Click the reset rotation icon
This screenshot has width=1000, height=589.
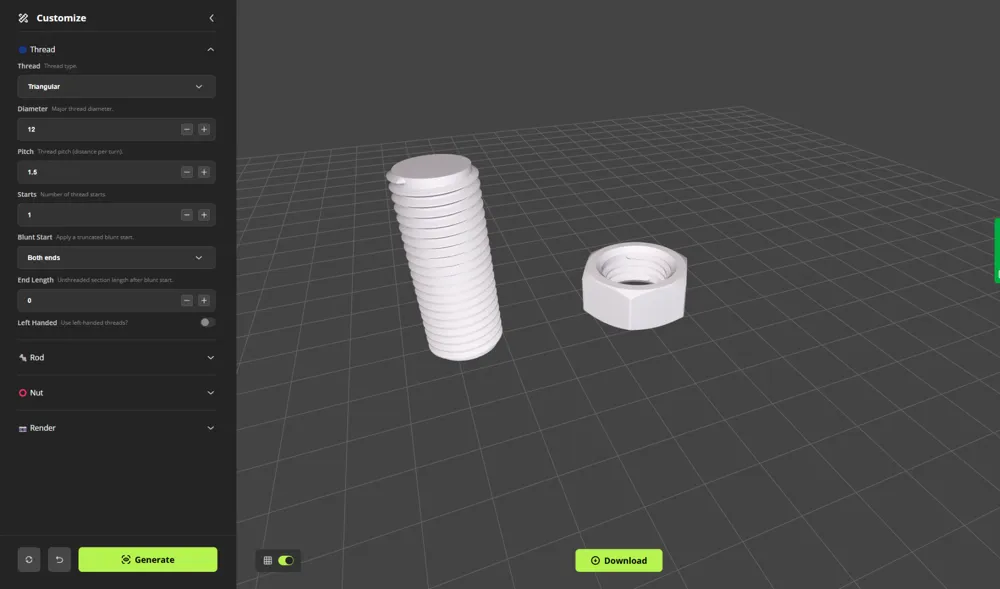28,559
